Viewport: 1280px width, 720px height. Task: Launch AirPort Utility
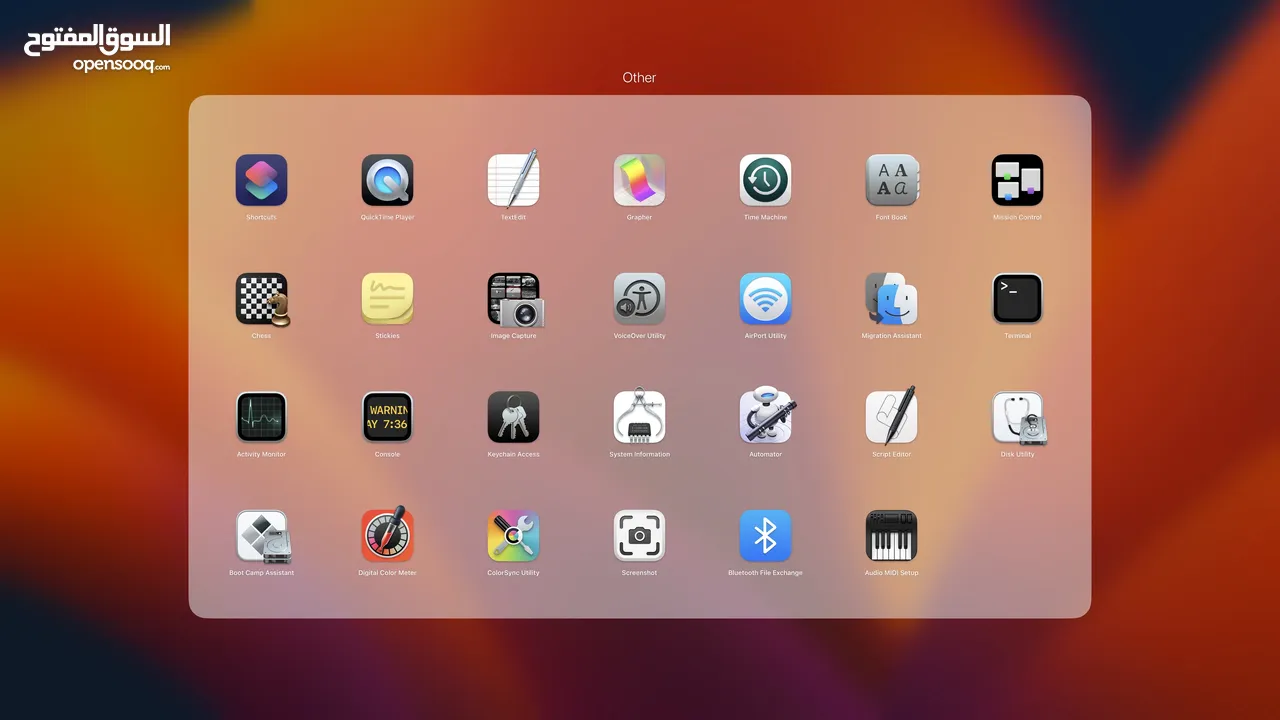pyautogui.click(x=765, y=299)
